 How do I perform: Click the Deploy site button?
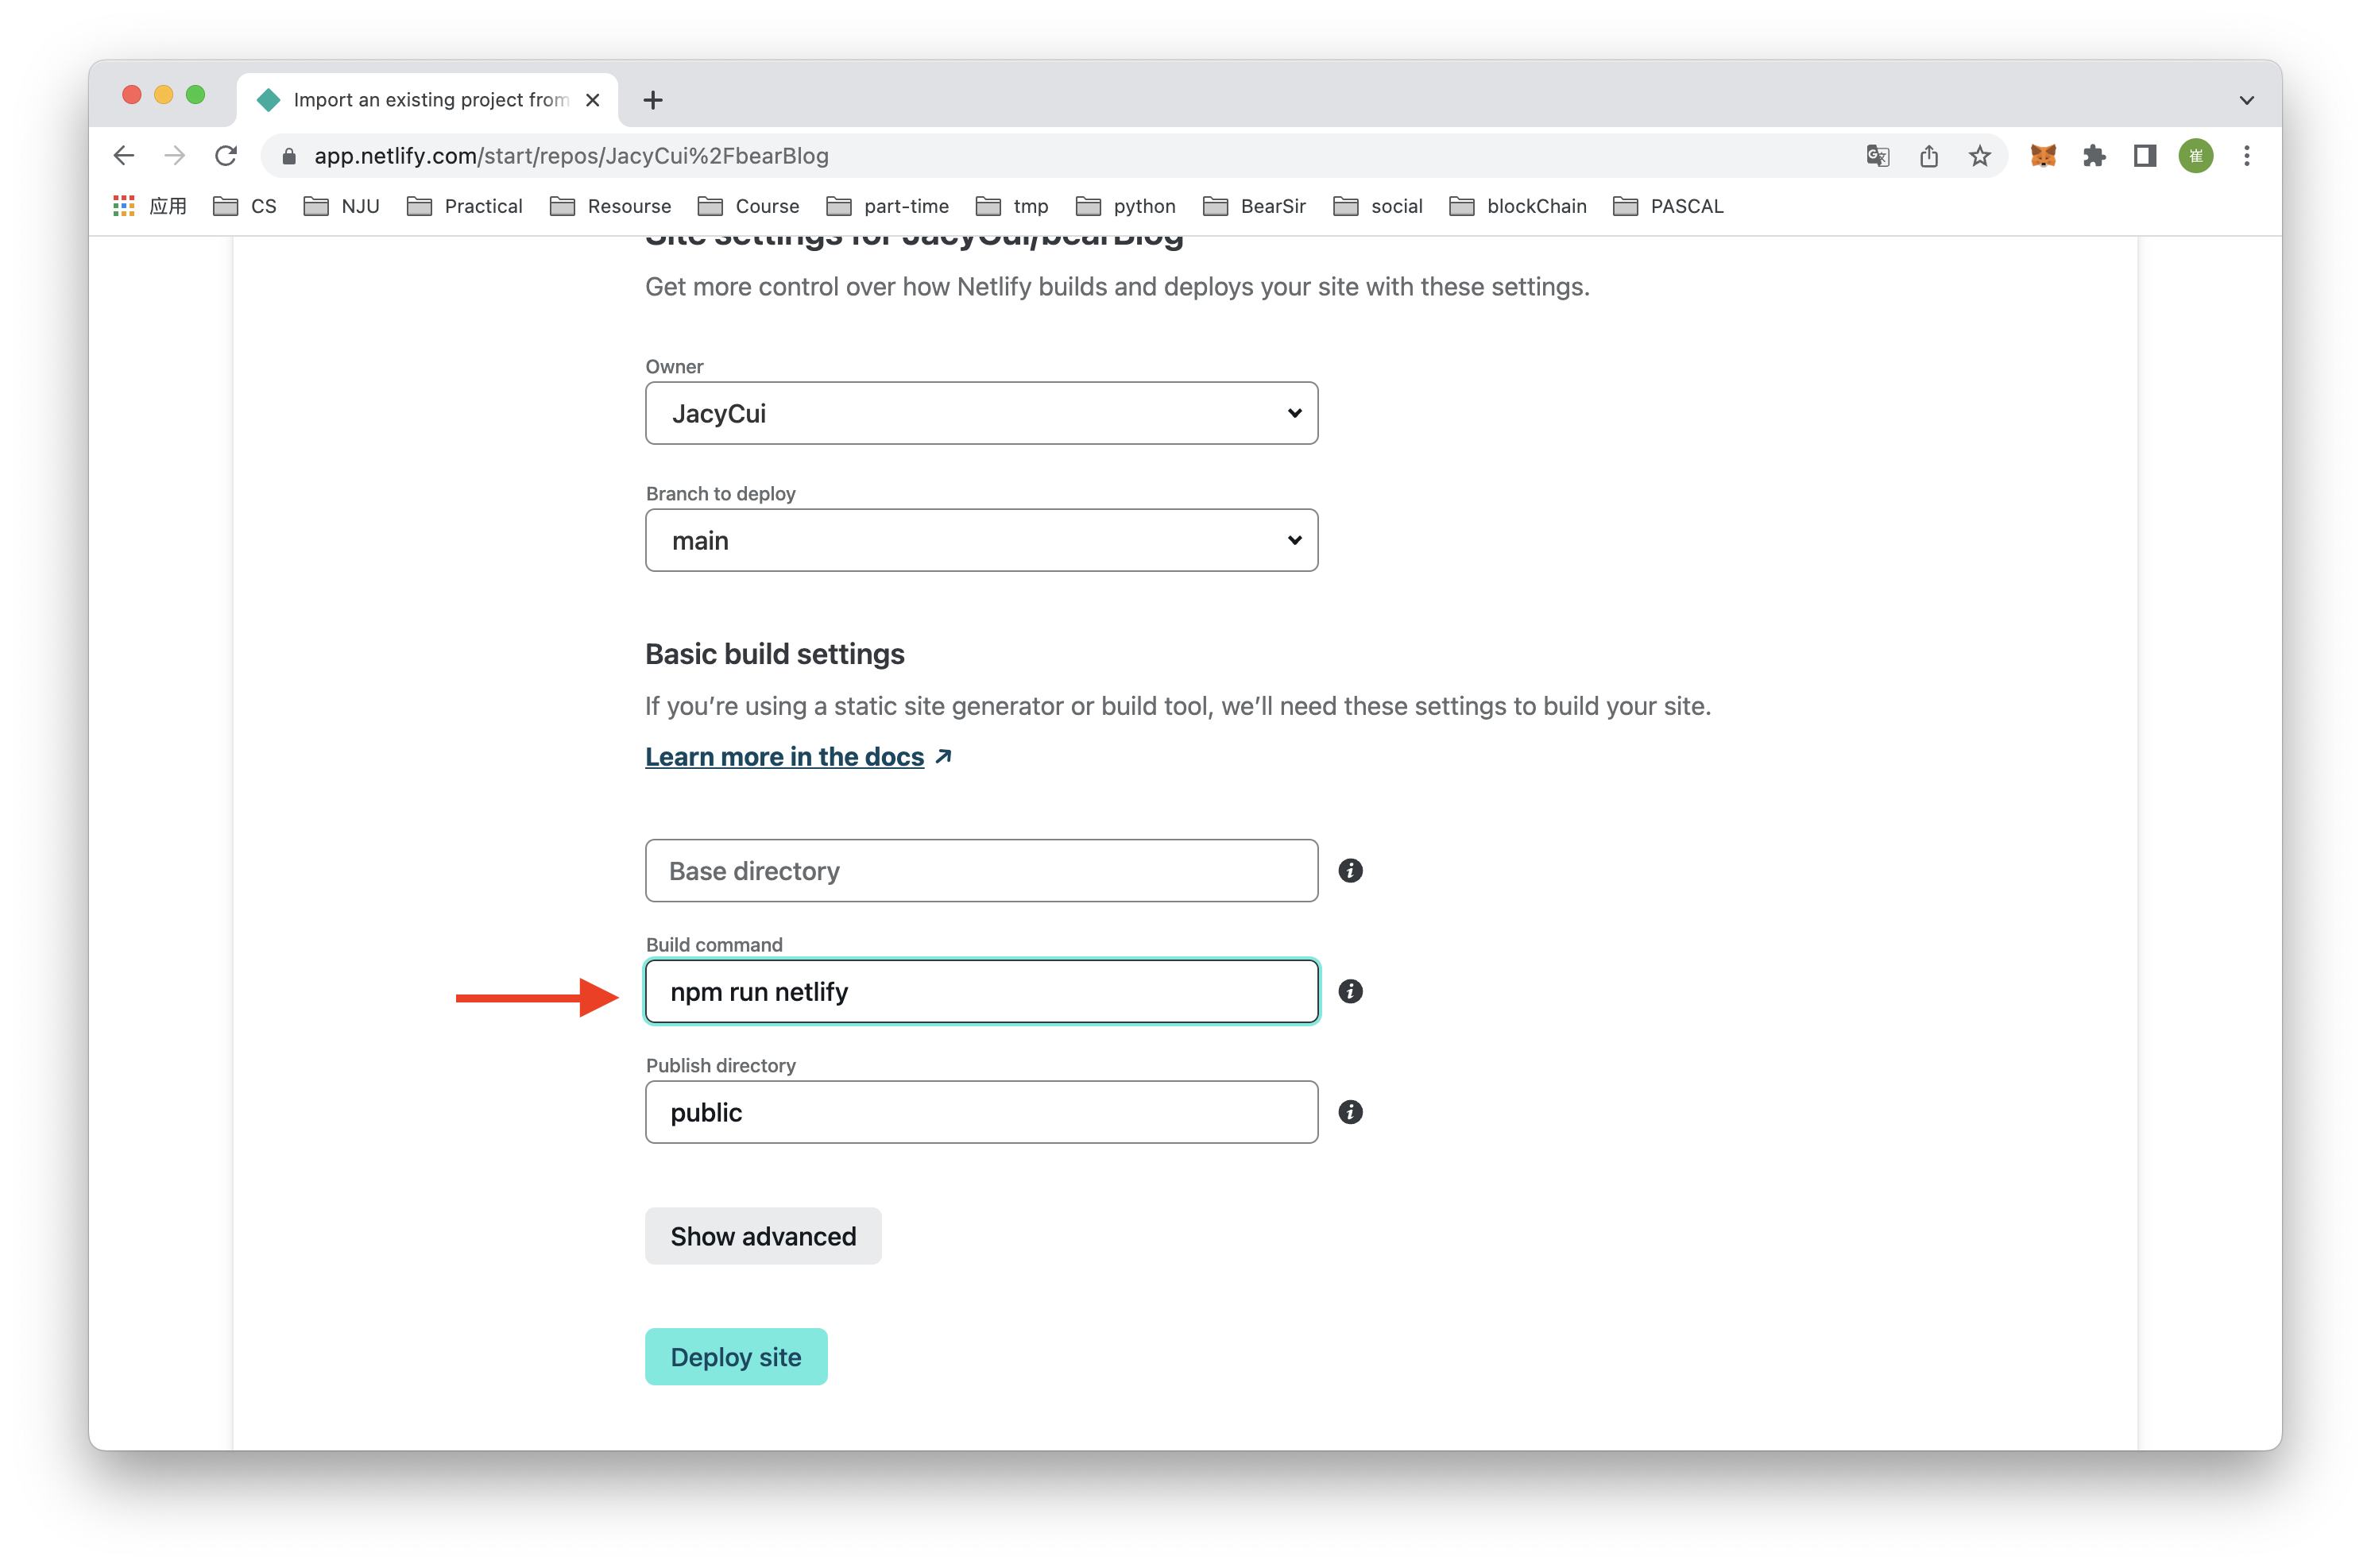click(x=736, y=1356)
